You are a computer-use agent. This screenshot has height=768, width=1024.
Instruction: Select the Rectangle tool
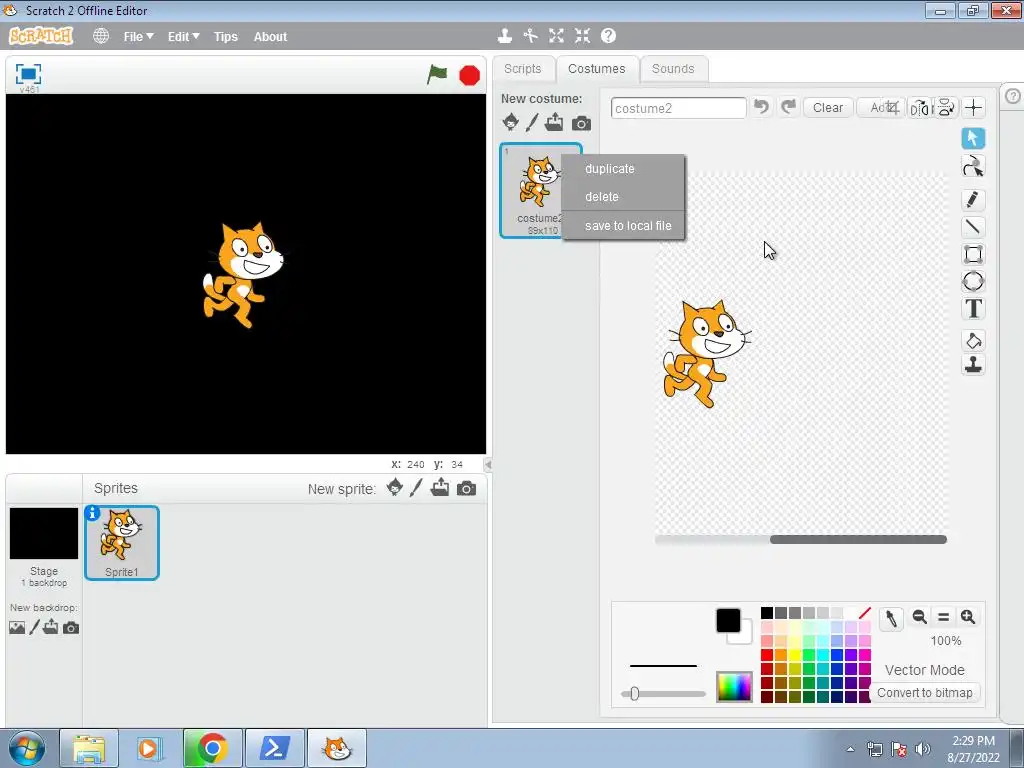[973, 254]
